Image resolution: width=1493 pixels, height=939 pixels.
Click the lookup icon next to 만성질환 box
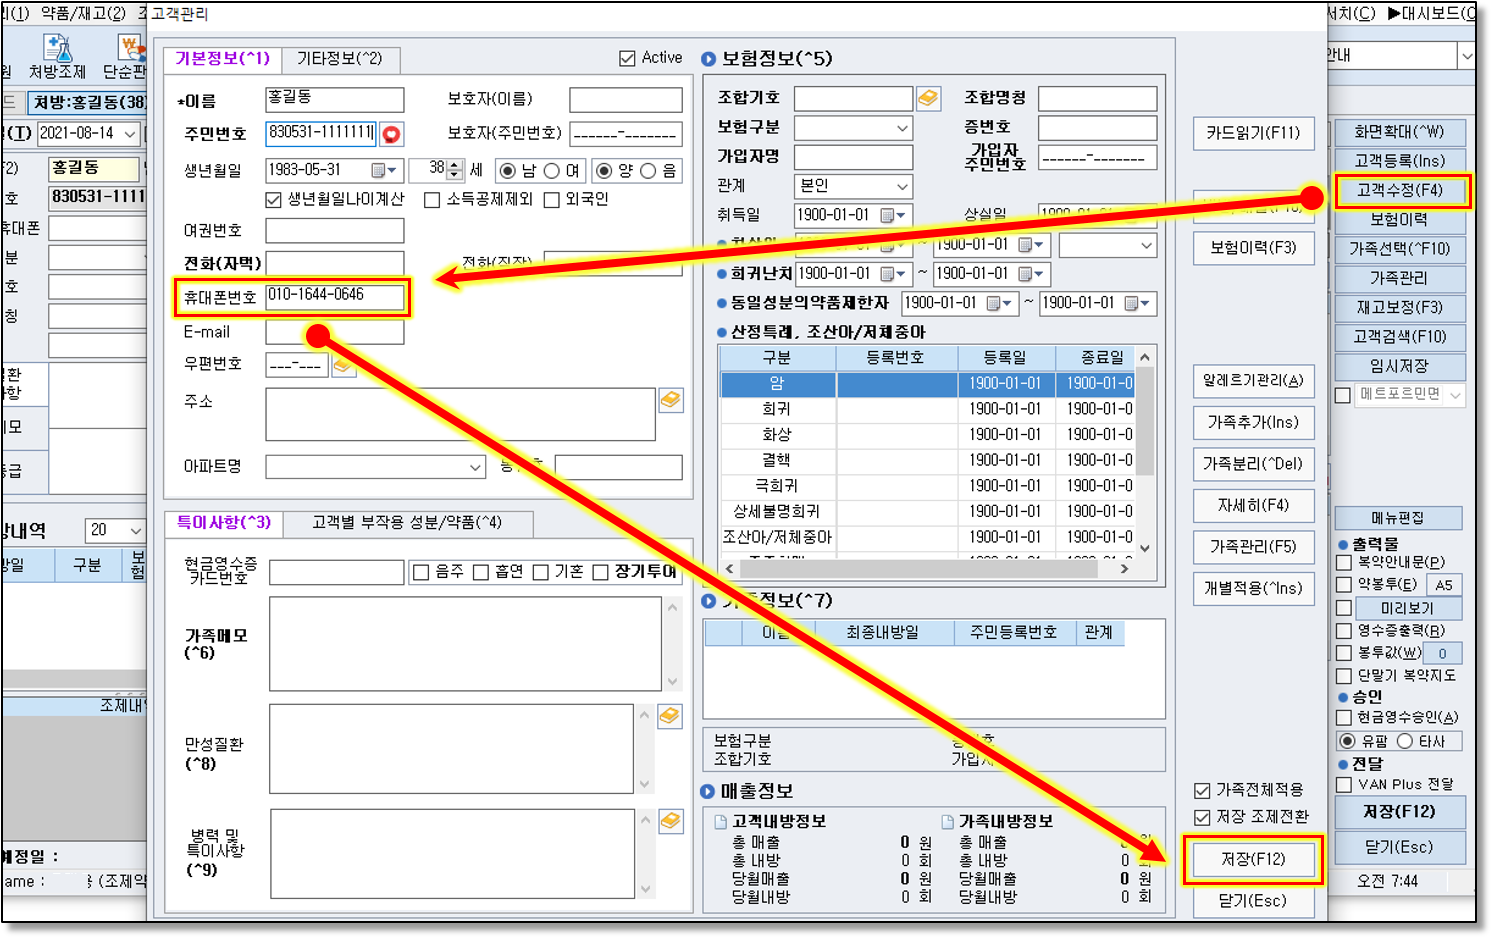coord(670,716)
